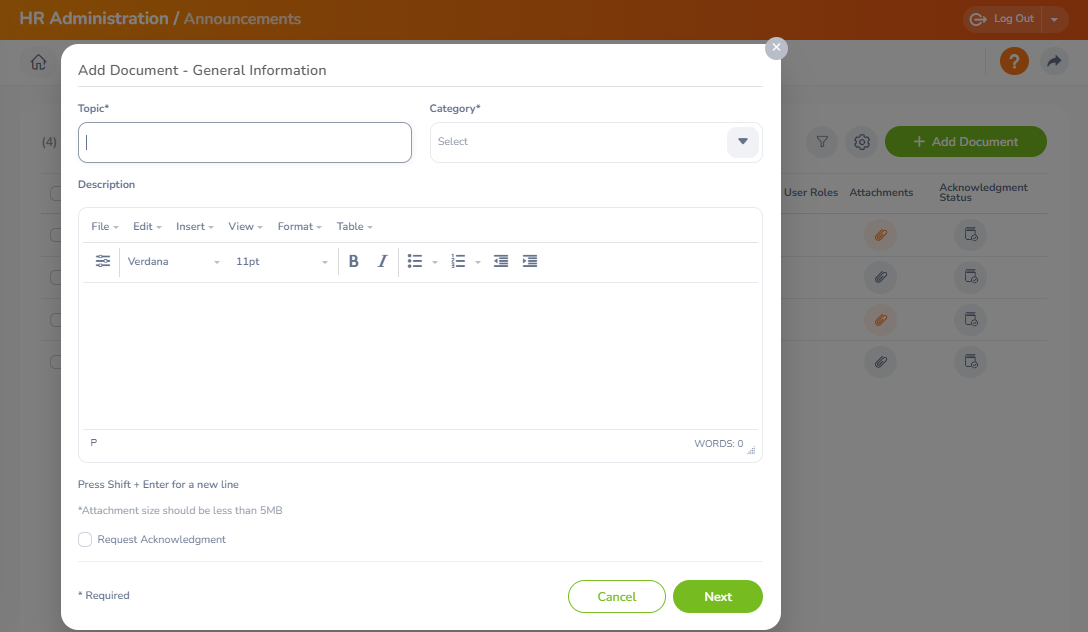Toggle bold formatting in the editor
1088x632 pixels.
click(353, 261)
